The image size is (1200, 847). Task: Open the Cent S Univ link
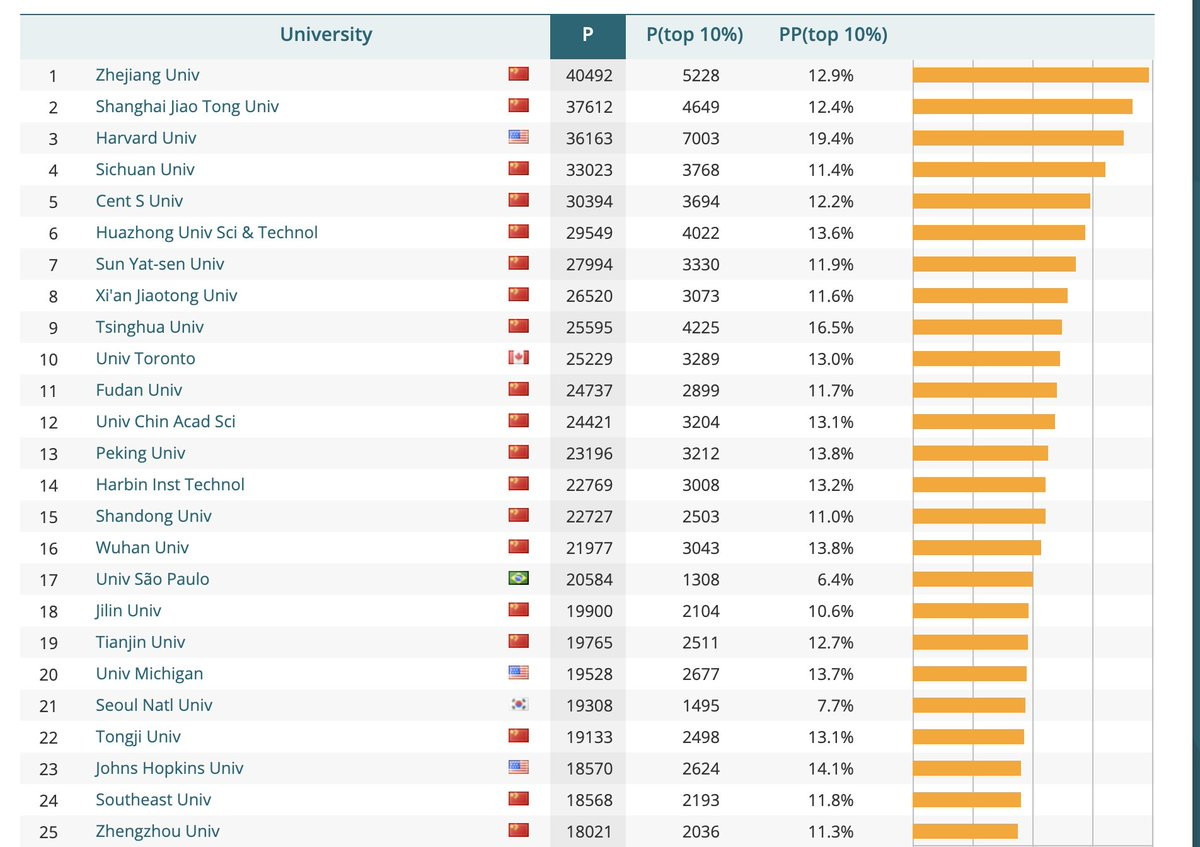139,201
